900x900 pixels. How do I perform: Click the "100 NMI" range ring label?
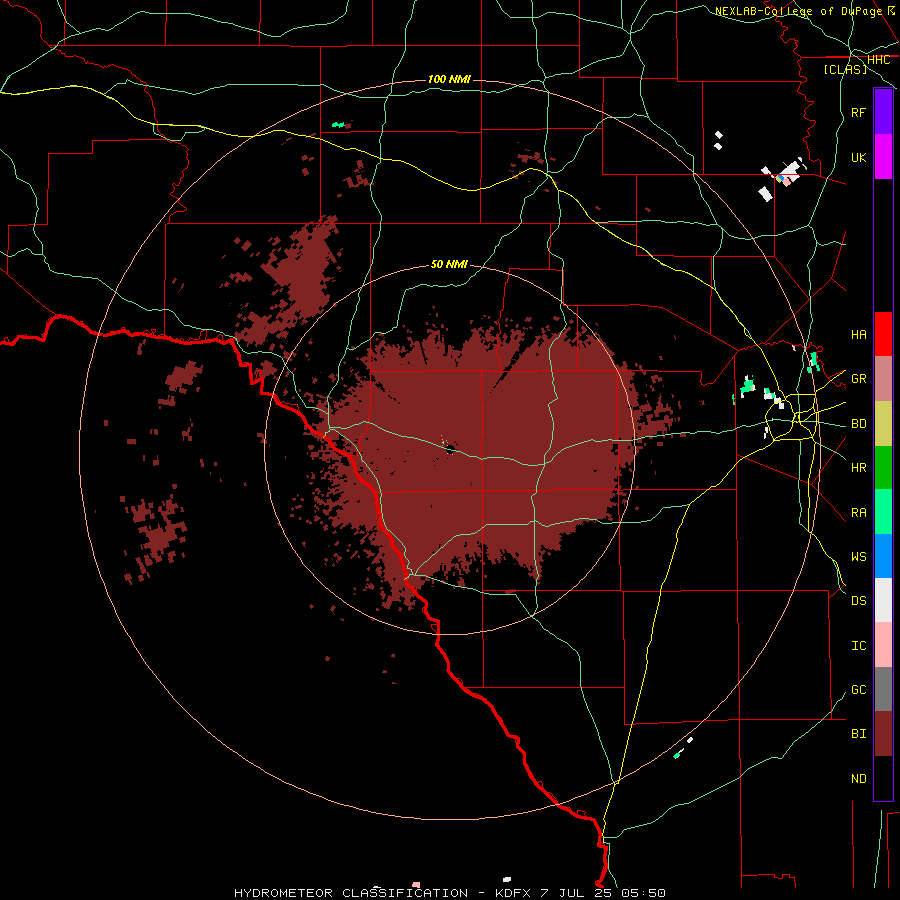pyautogui.click(x=449, y=79)
